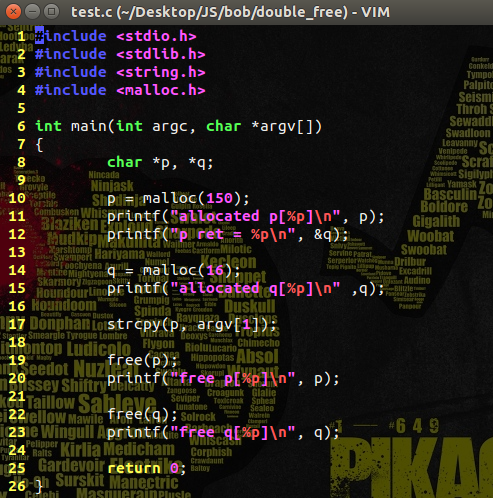This screenshot has width=493, height=498.
Task: Click the printf "allocated p[%p]\n" line
Action: 246,217
